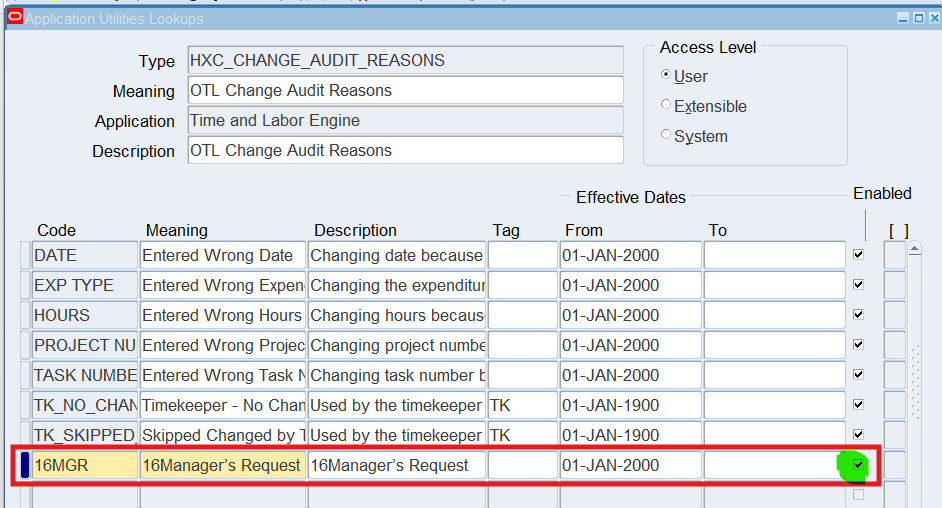
Task: Click the From date of EXP TYPE row
Action: (x=630, y=286)
